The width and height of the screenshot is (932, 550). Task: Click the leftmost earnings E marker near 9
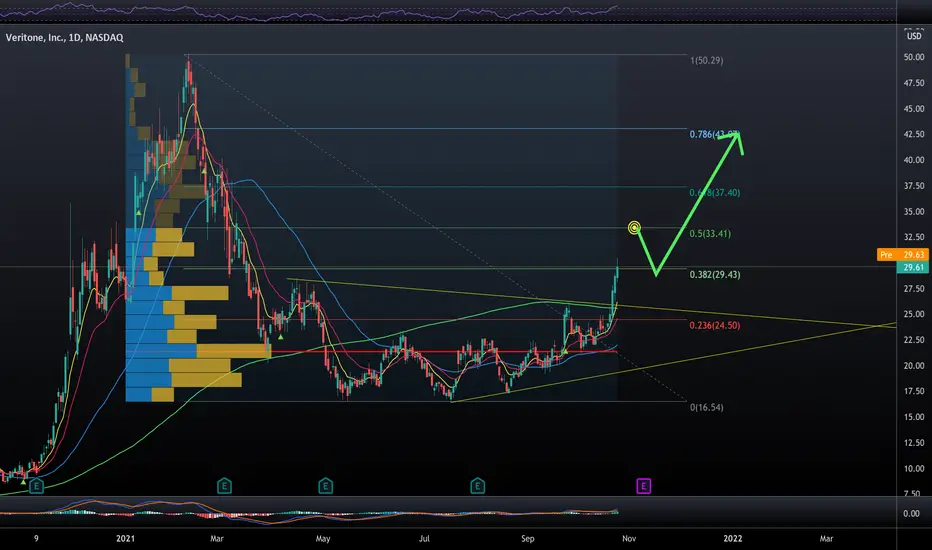tap(36, 486)
